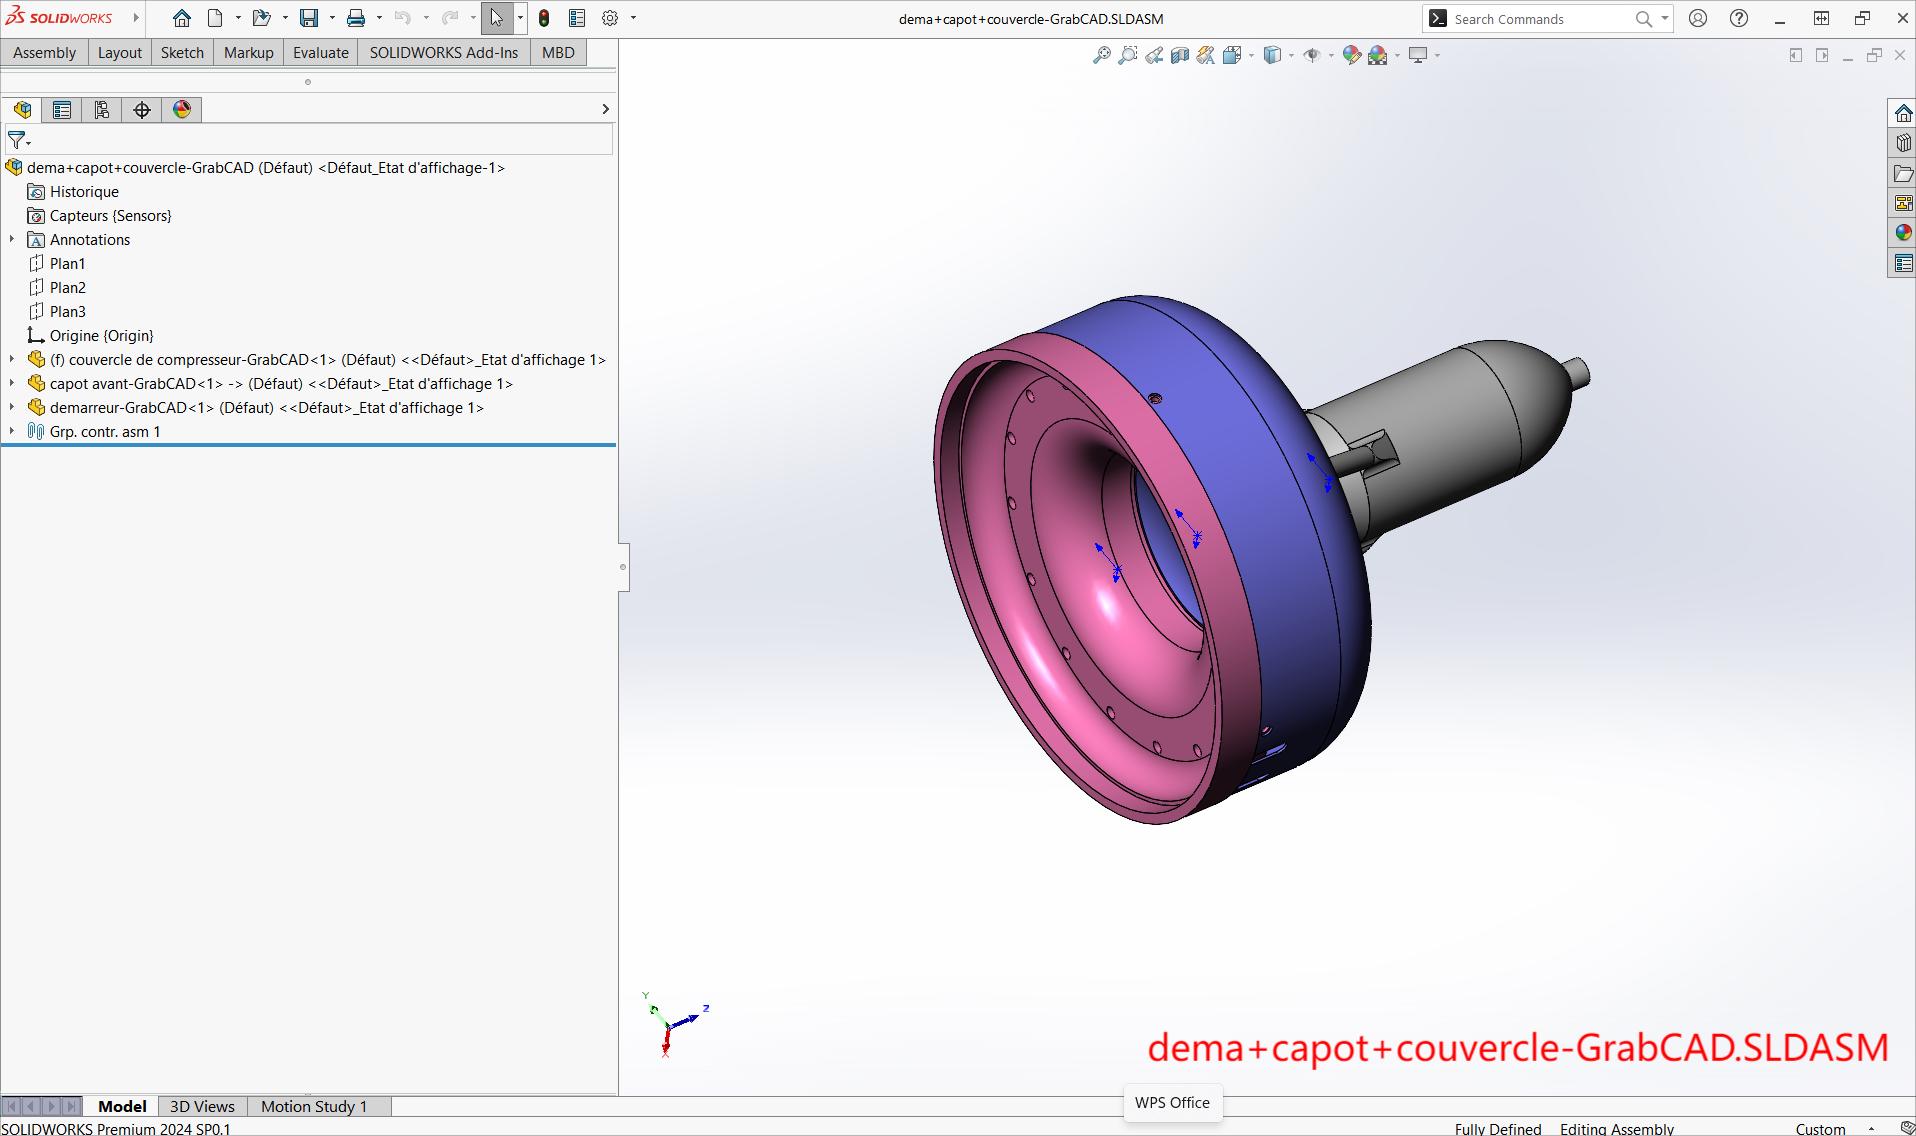Open the feature tree filter
Image resolution: width=1916 pixels, height=1136 pixels.
(x=18, y=140)
